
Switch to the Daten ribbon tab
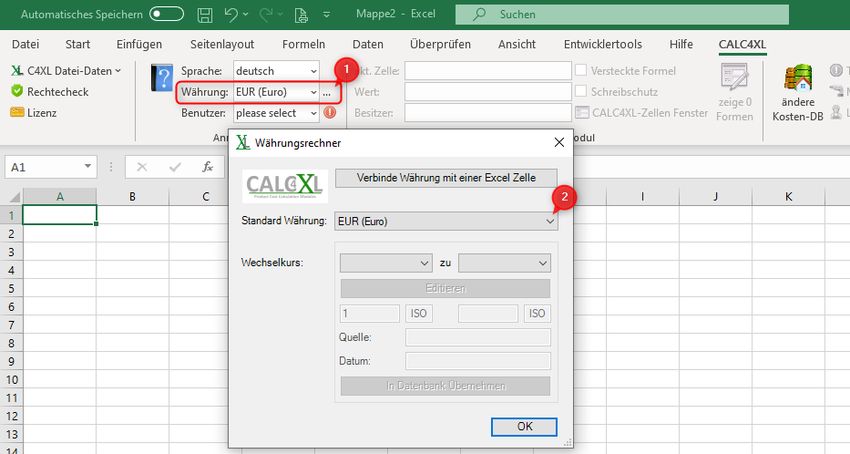(x=368, y=44)
